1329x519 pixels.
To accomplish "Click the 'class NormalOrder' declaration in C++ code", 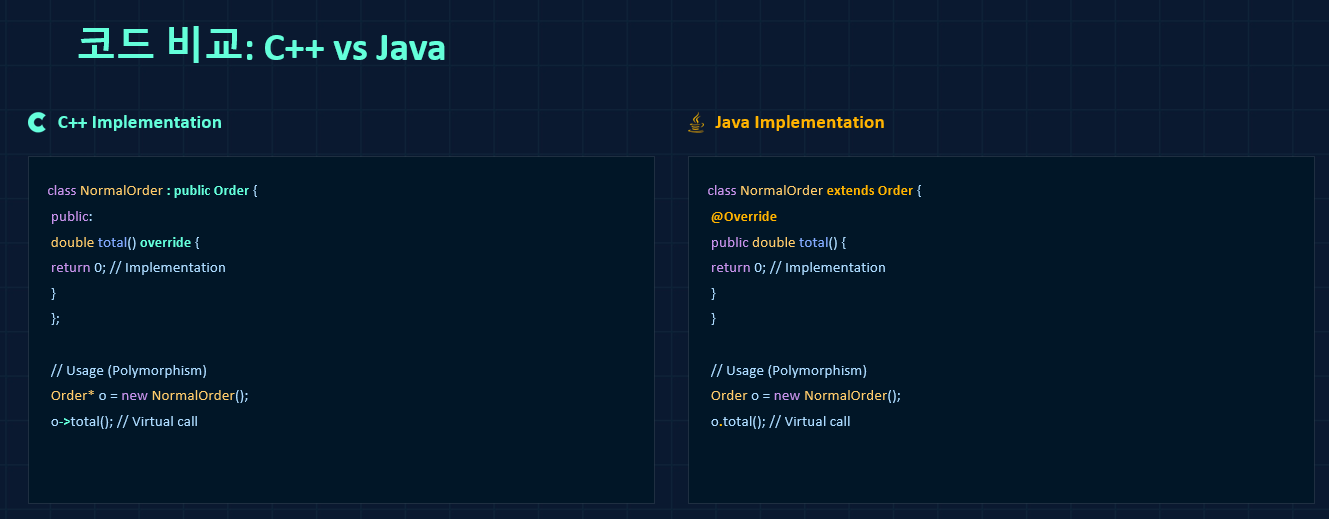I will [105, 190].
